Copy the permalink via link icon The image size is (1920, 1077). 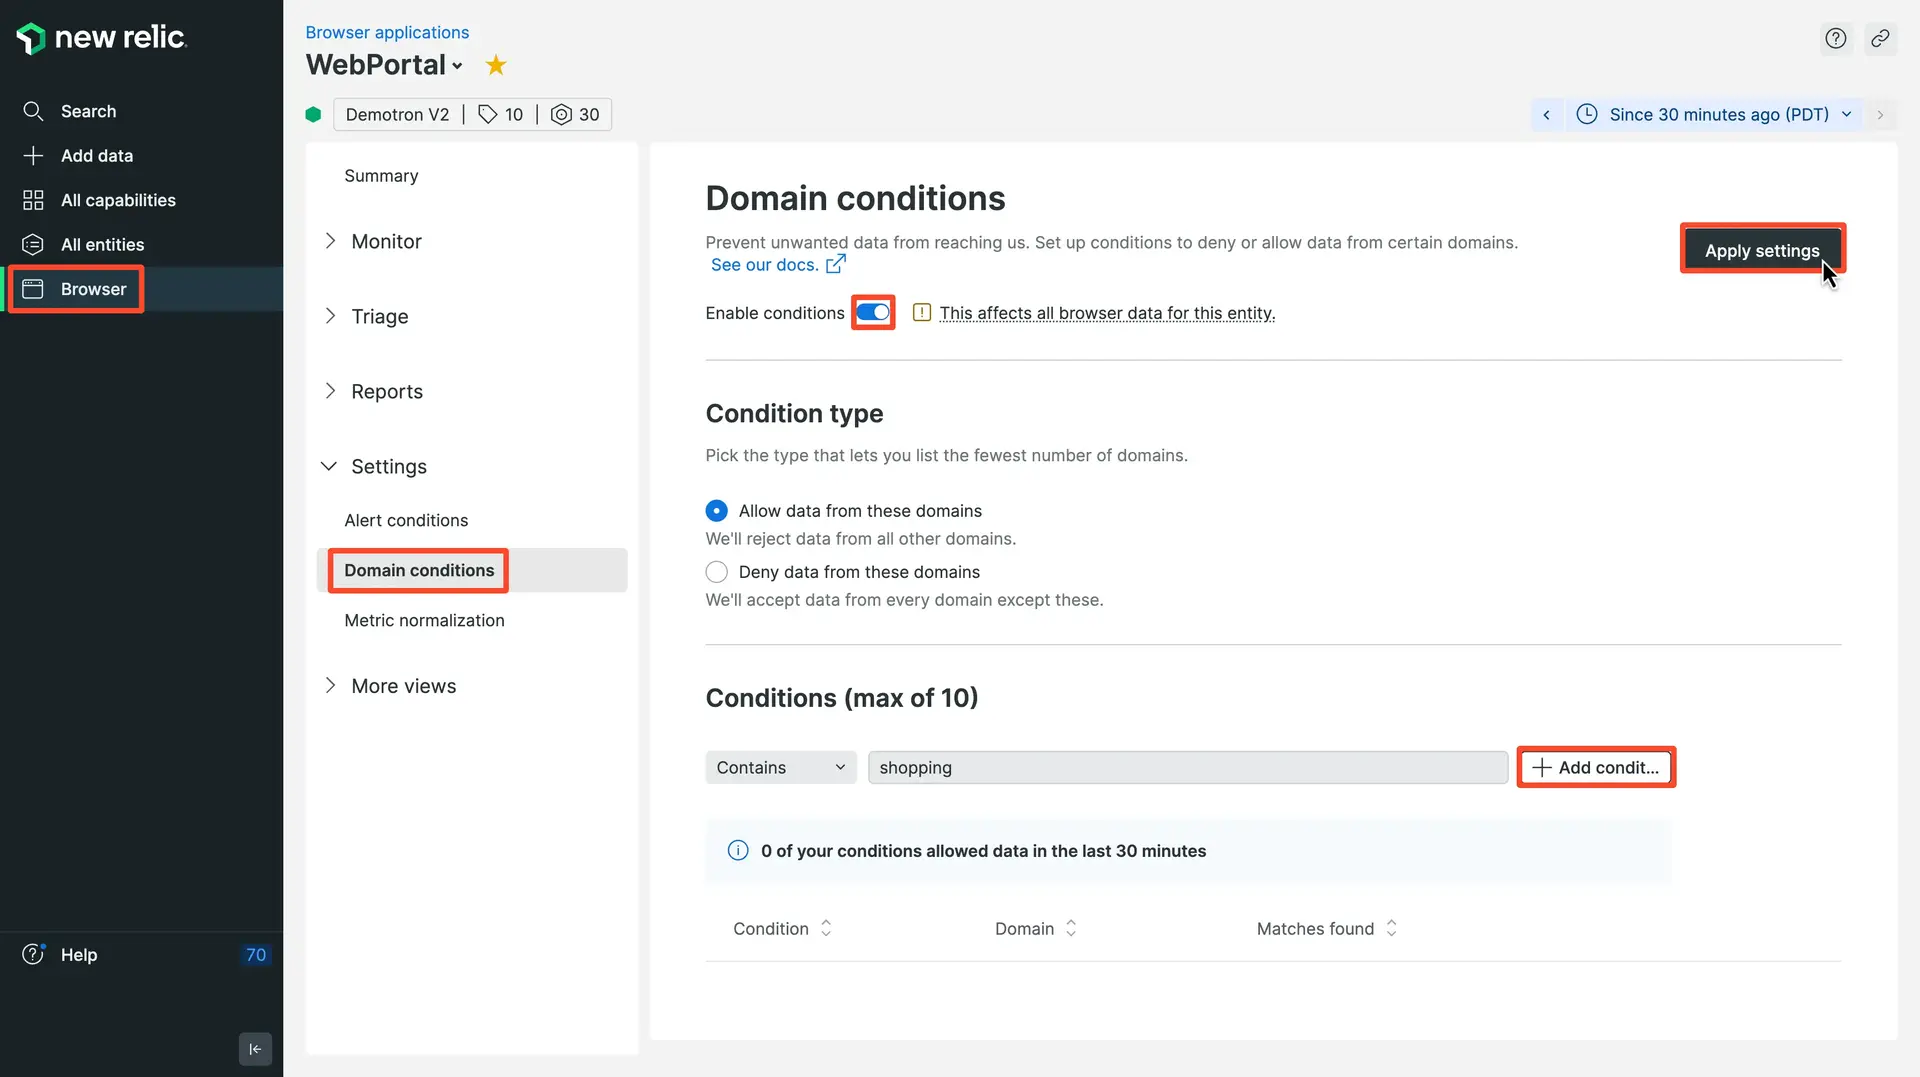1880,39
